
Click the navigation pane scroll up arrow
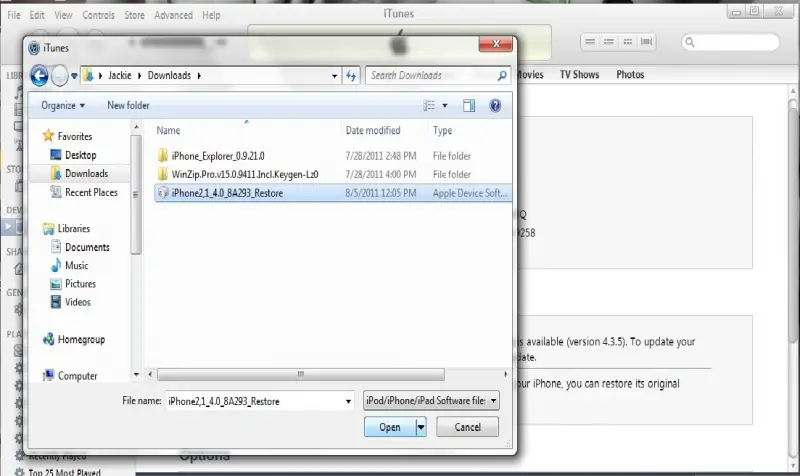[136, 127]
